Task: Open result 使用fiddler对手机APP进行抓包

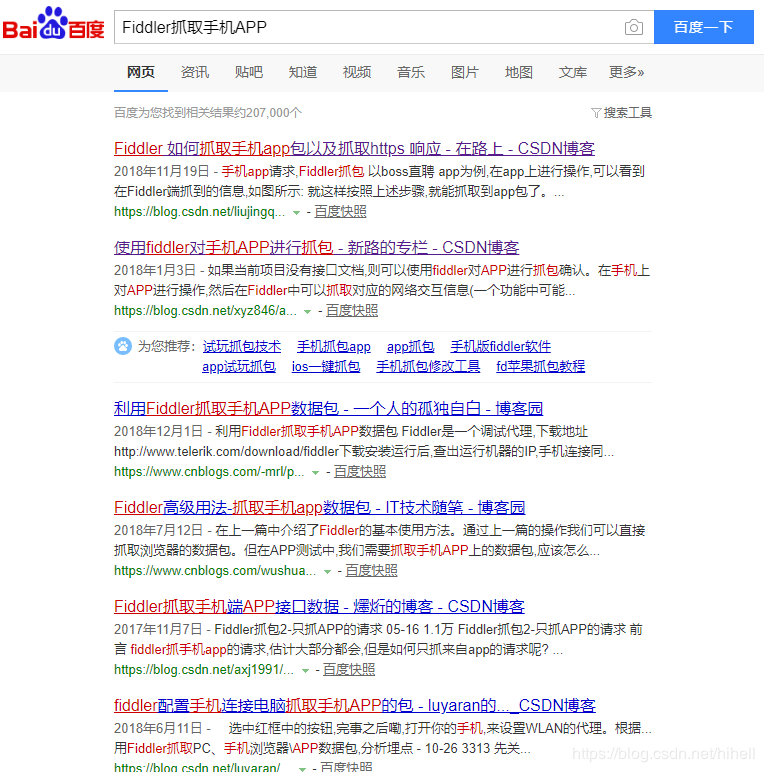Action: (x=317, y=248)
